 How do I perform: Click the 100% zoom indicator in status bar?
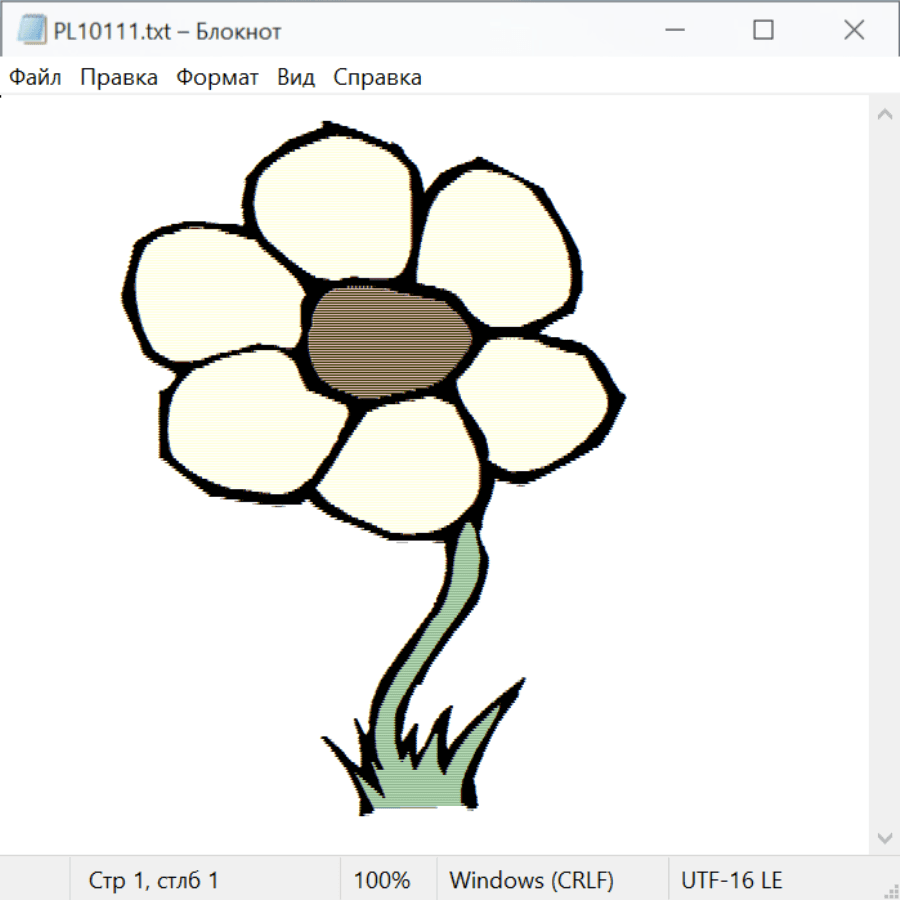pyautogui.click(x=382, y=880)
